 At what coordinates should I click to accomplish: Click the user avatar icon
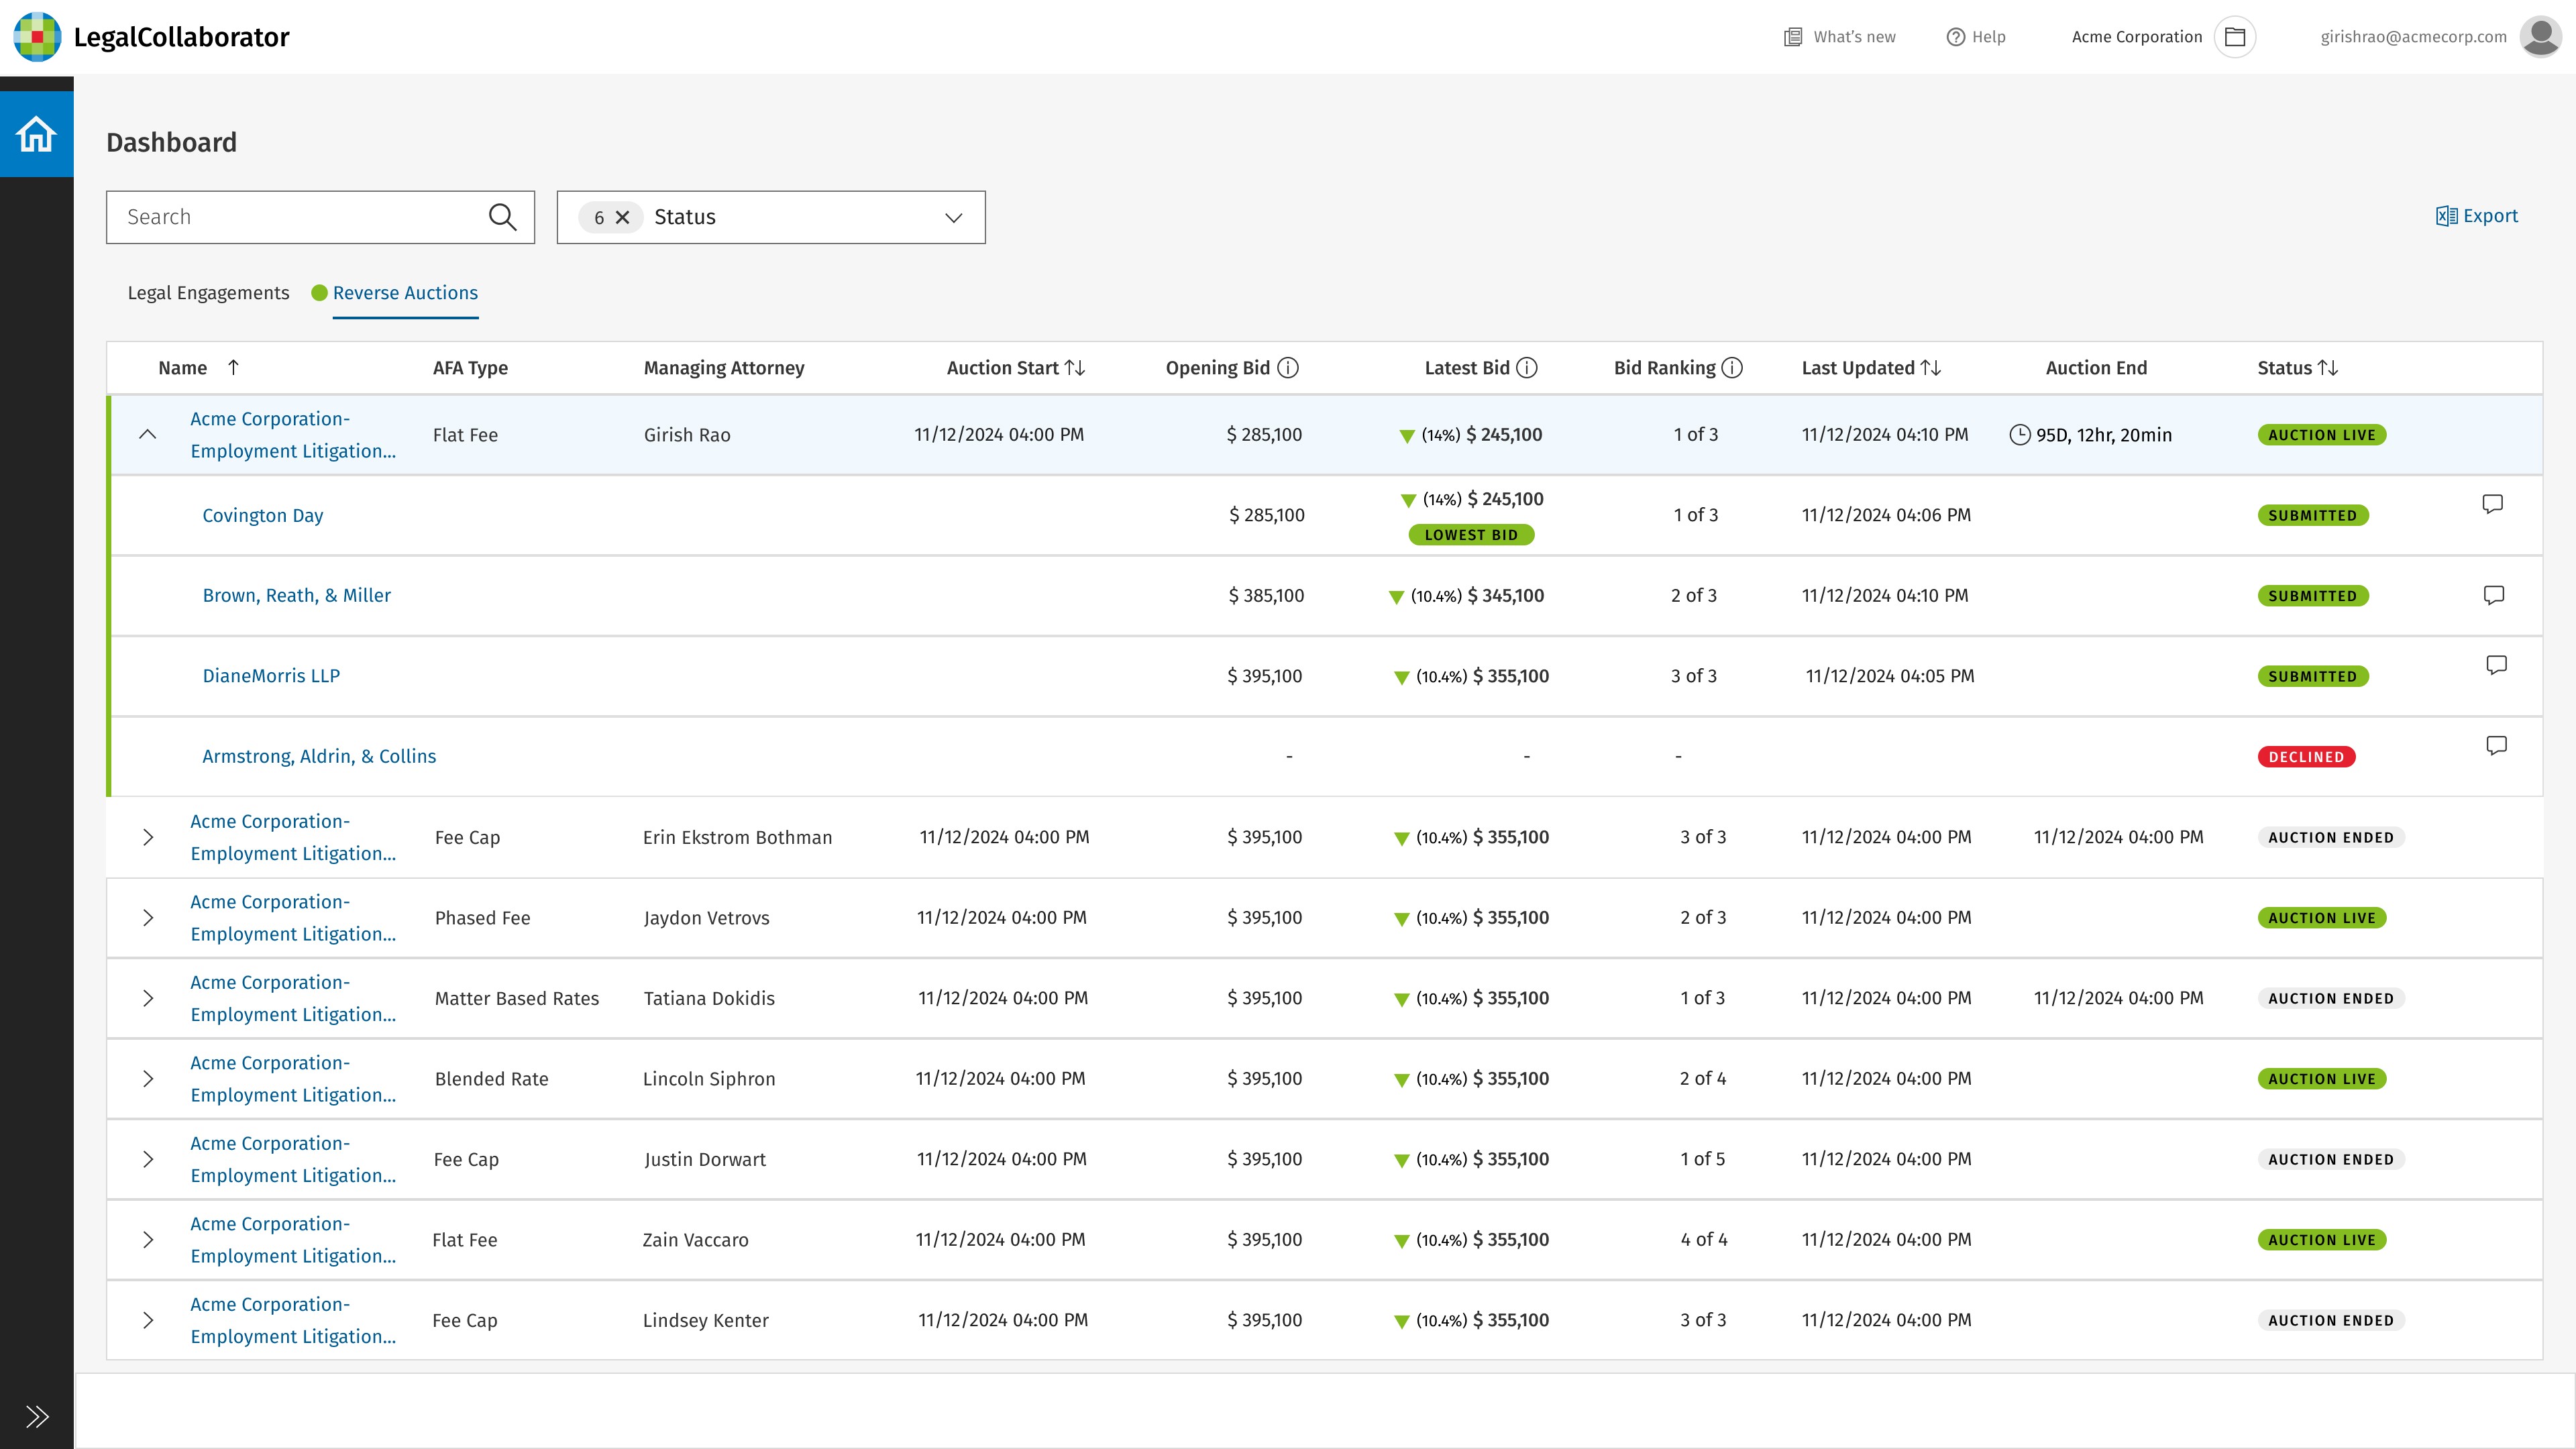2540,37
